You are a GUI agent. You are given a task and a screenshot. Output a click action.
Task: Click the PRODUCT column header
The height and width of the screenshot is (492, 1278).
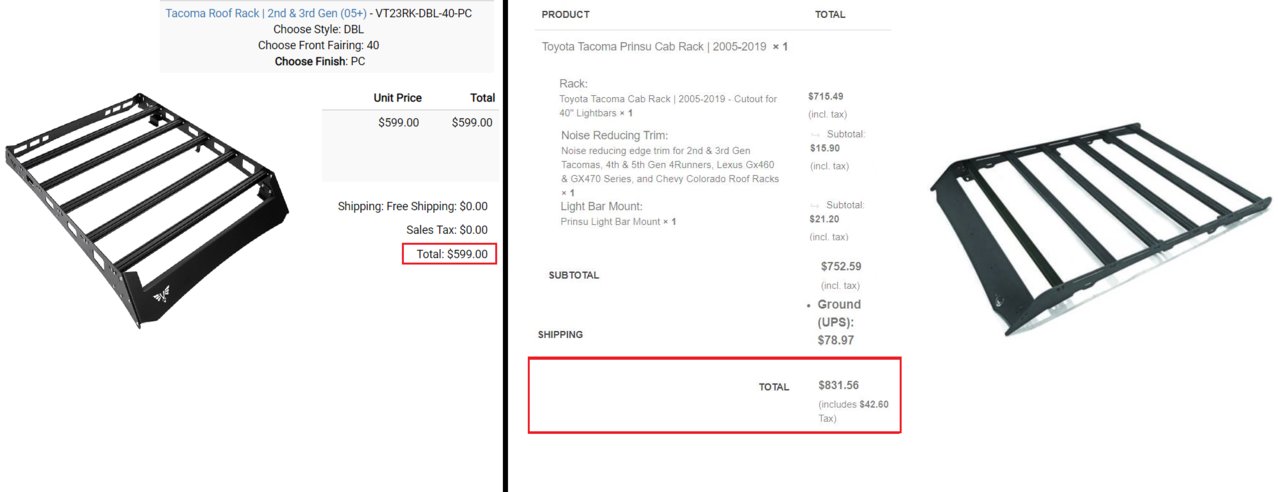(x=565, y=15)
